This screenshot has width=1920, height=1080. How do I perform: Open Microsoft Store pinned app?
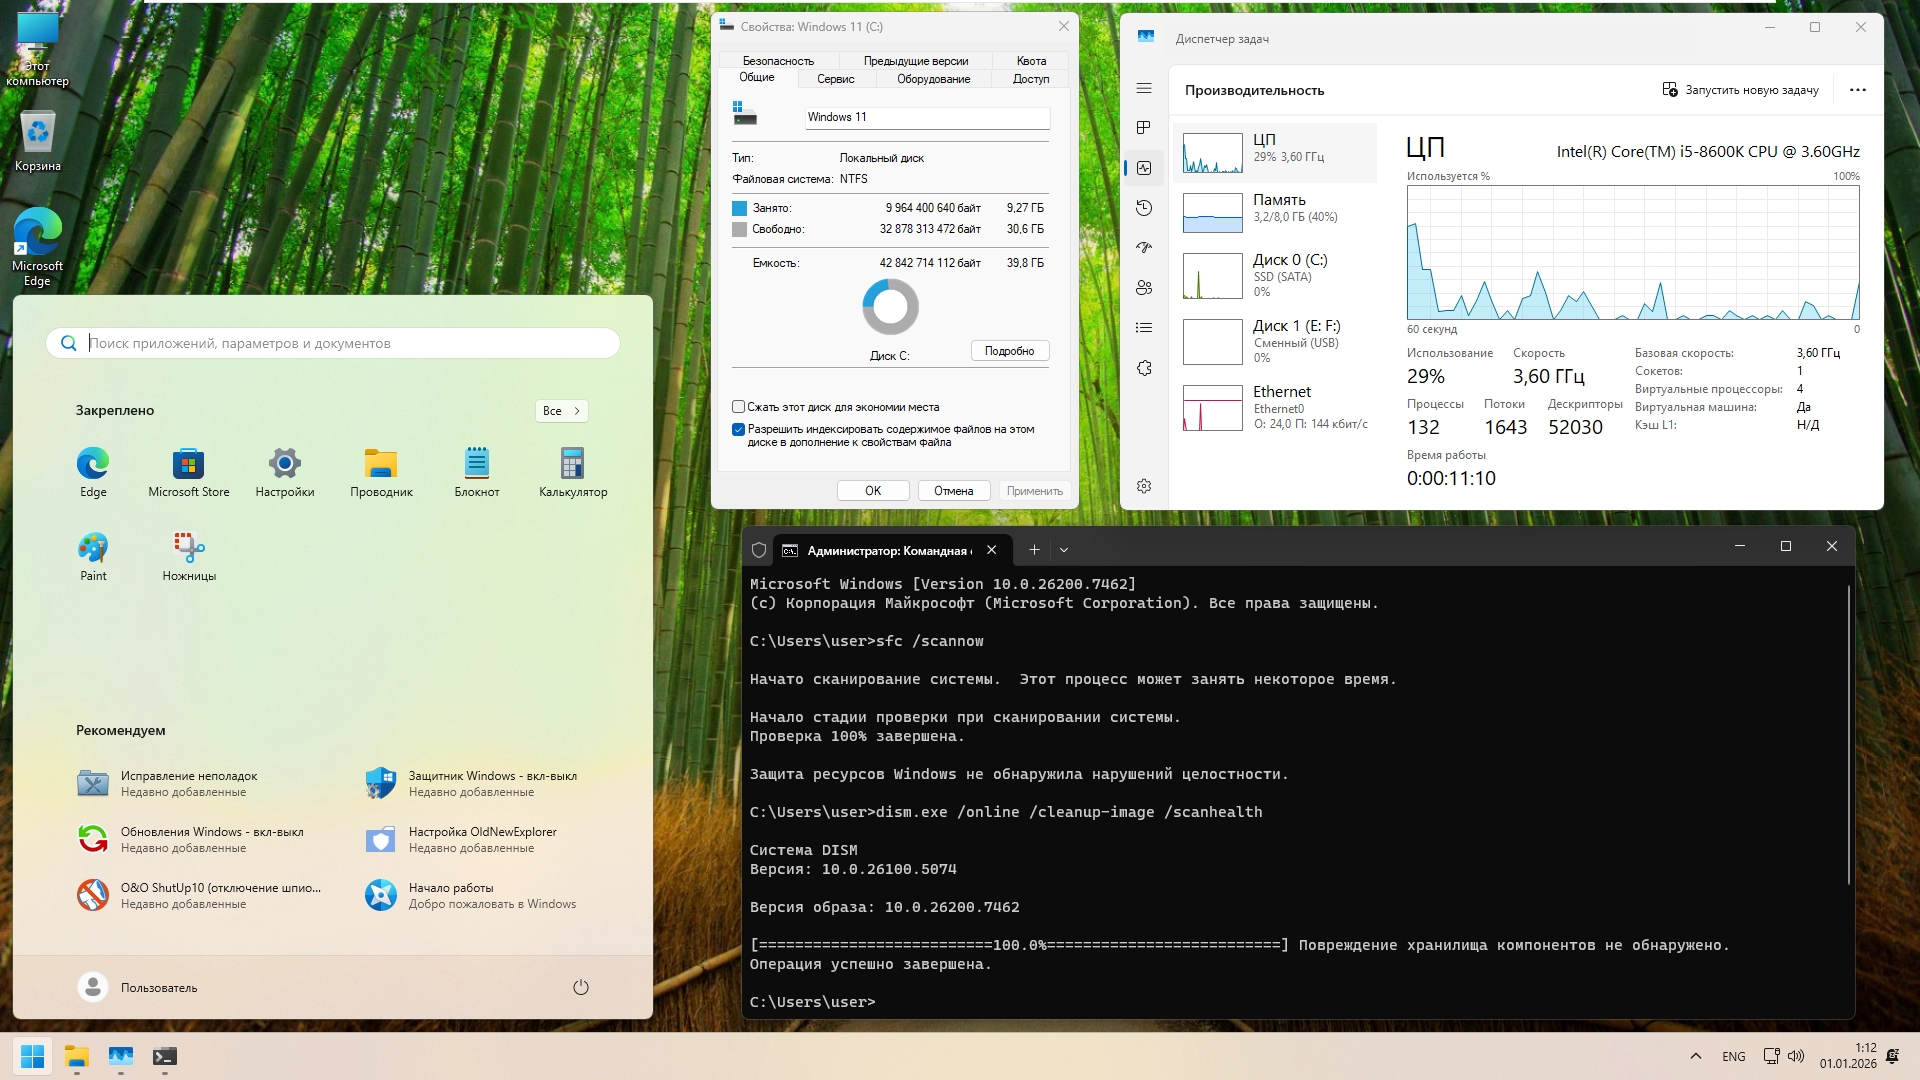(188, 471)
